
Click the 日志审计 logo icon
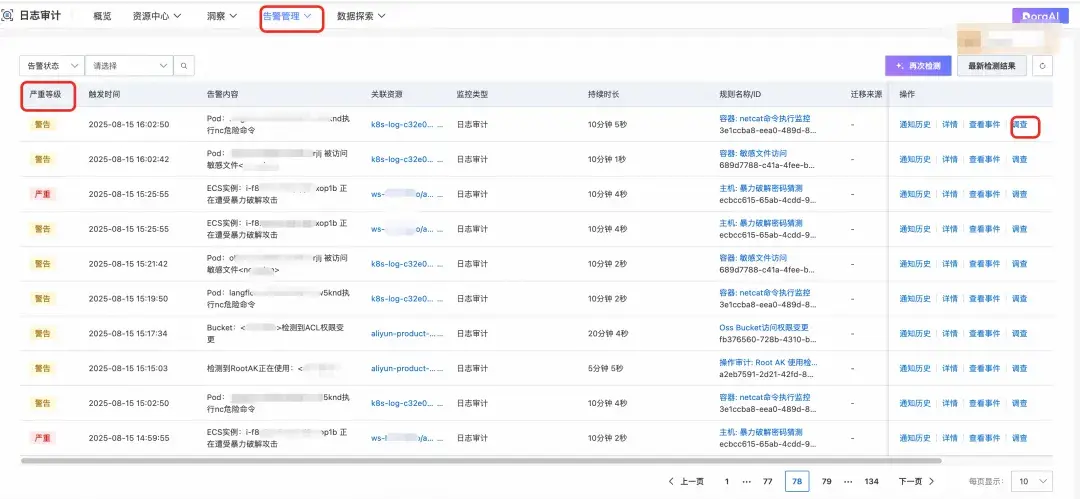coord(7,15)
